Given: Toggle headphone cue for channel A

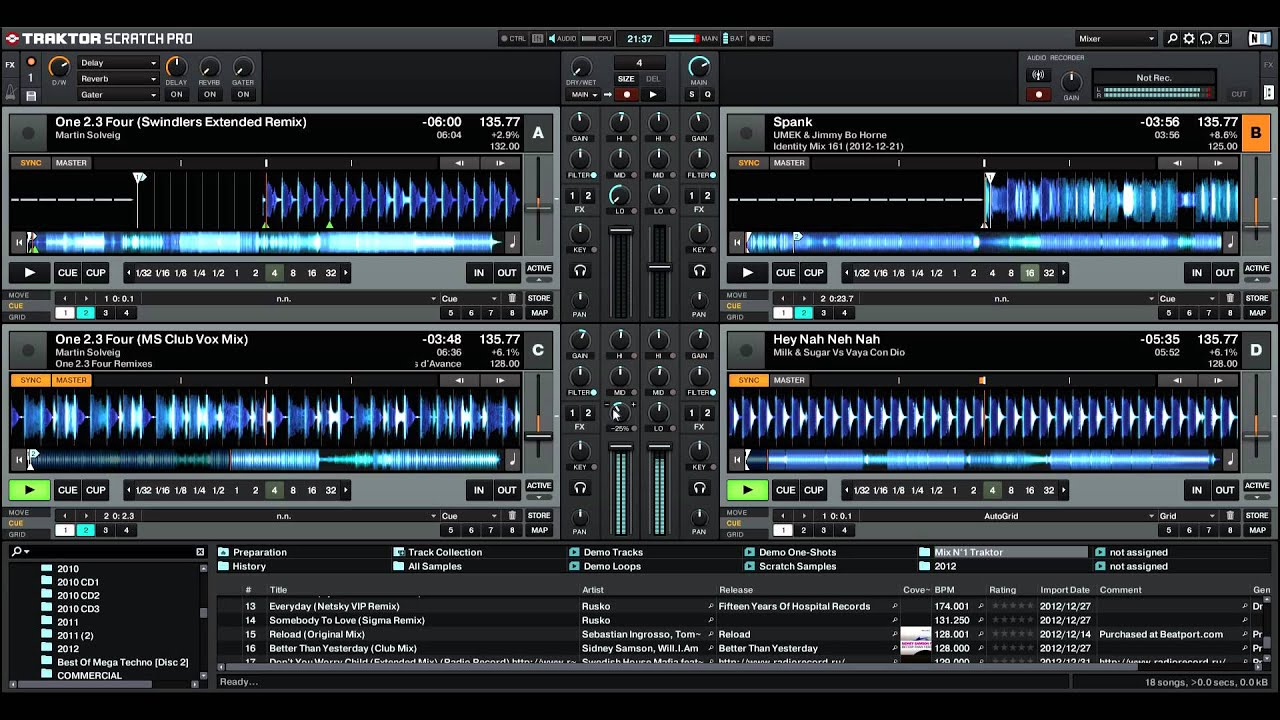Looking at the screenshot, I should tap(580, 271).
